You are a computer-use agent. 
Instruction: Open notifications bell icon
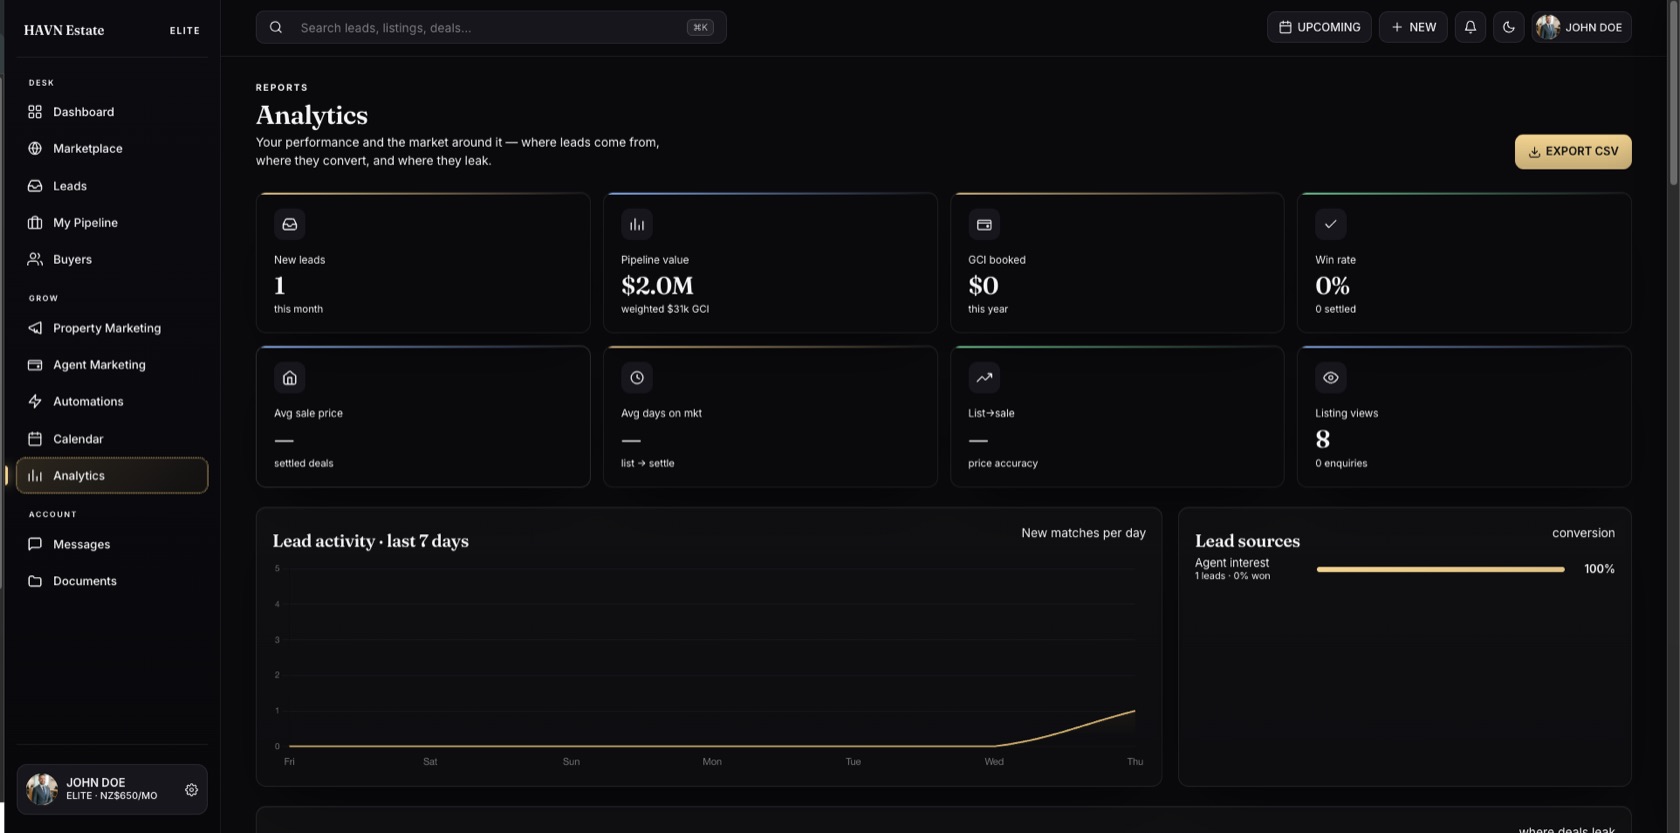[x=1470, y=27]
